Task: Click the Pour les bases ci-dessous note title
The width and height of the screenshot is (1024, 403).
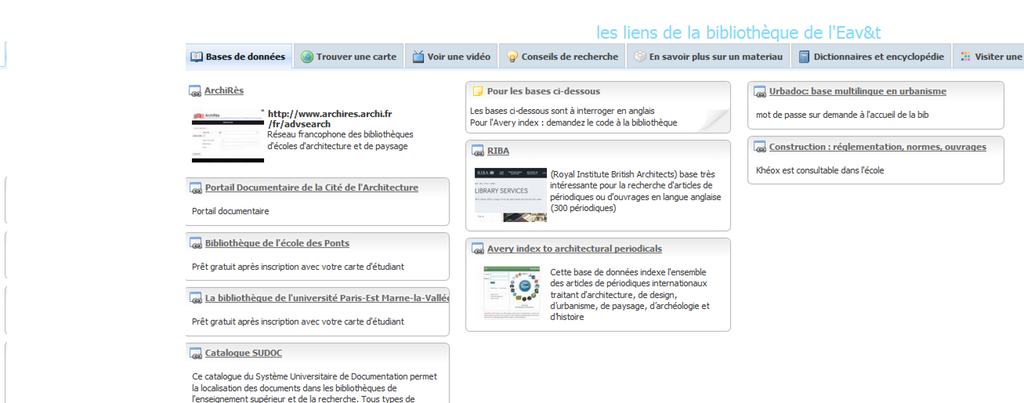Action: click(543, 91)
